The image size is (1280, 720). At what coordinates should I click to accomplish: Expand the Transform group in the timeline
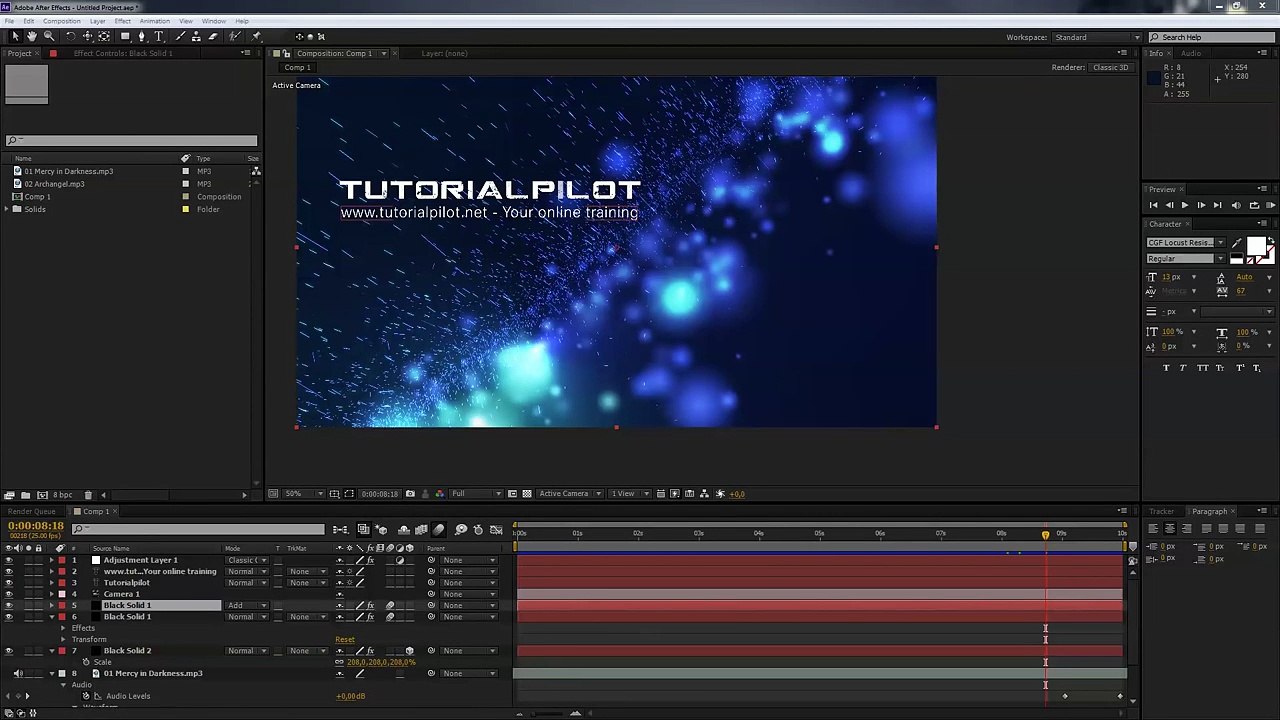[63, 639]
